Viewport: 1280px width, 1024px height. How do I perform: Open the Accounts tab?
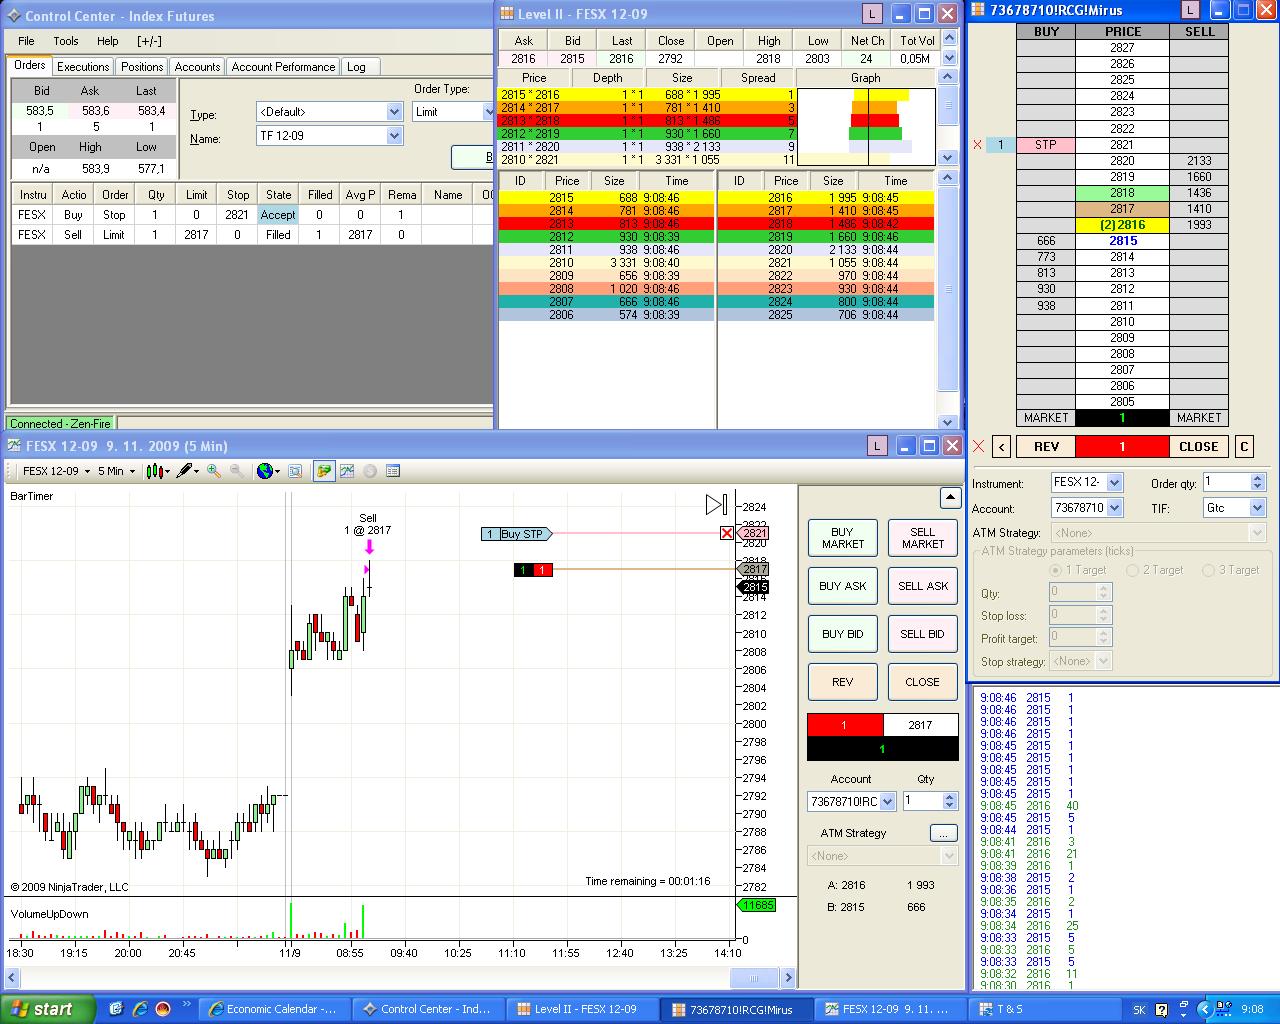pyautogui.click(x=197, y=67)
